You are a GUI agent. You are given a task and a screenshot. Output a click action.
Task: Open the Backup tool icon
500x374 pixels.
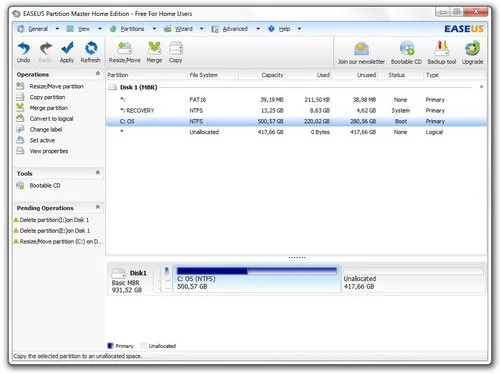click(x=442, y=49)
